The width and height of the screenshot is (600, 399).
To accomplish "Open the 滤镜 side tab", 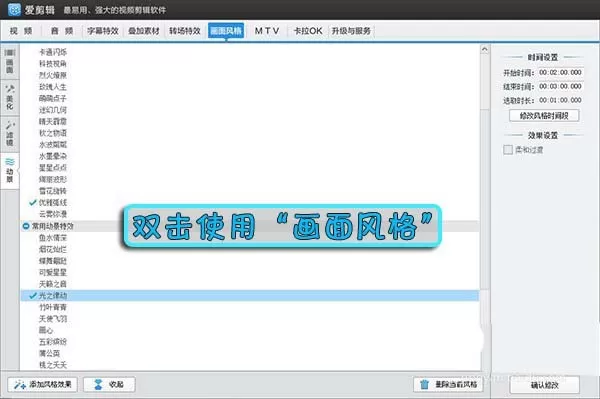I will tap(10, 134).
